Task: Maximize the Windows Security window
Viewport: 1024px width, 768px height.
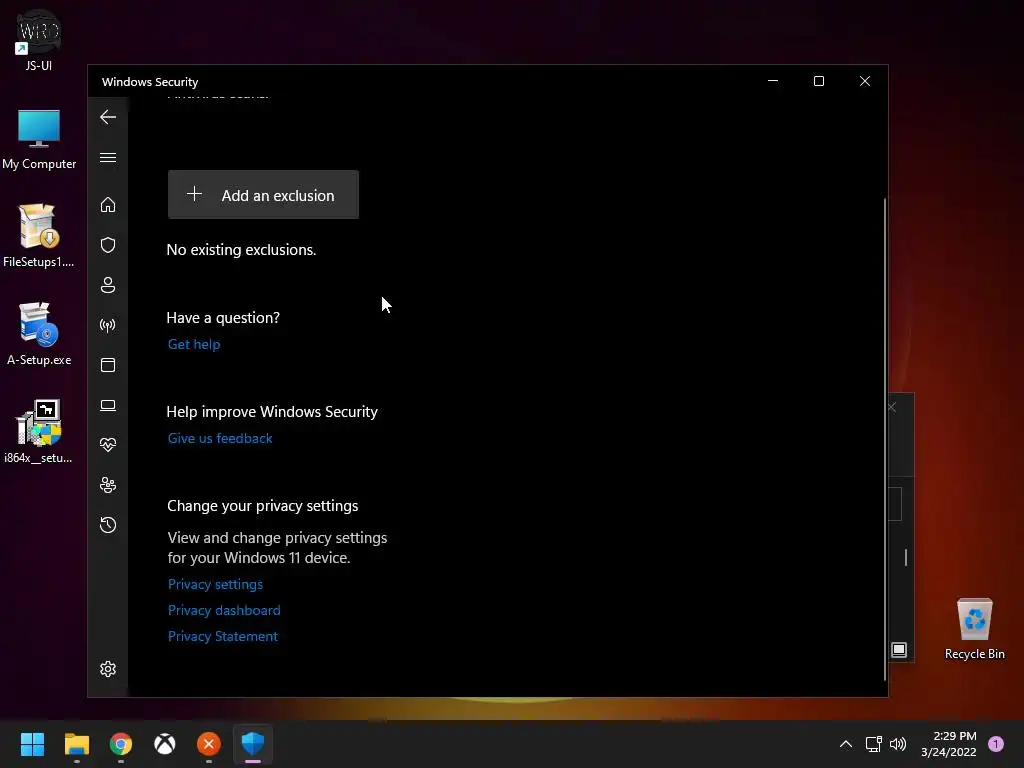Action: coord(818,81)
